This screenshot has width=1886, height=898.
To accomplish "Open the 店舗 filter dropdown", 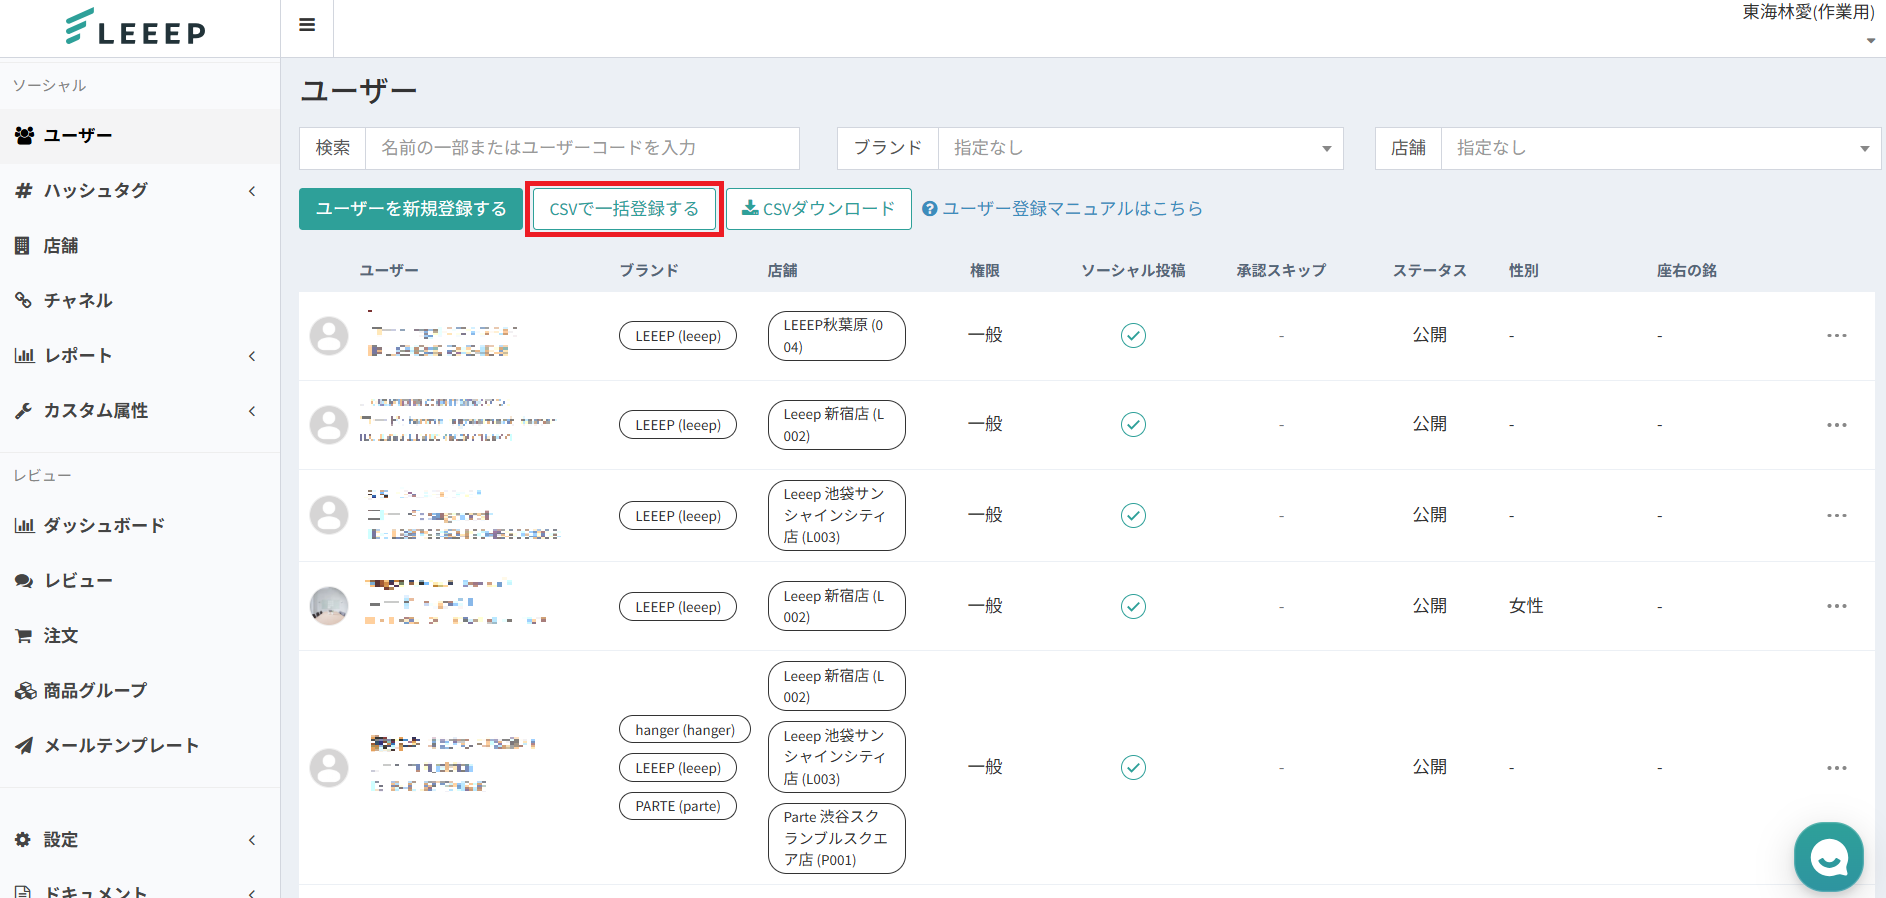I will [1660, 148].
